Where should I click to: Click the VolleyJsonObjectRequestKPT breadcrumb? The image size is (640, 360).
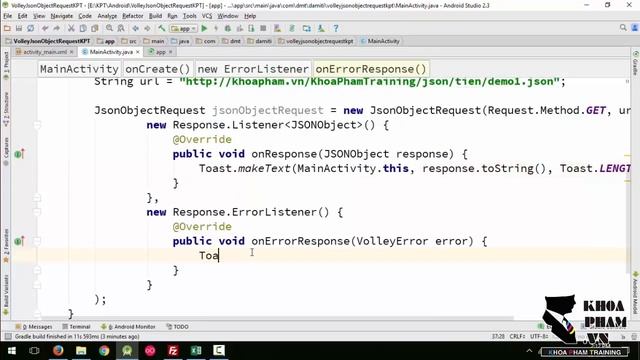coord(47,41)
